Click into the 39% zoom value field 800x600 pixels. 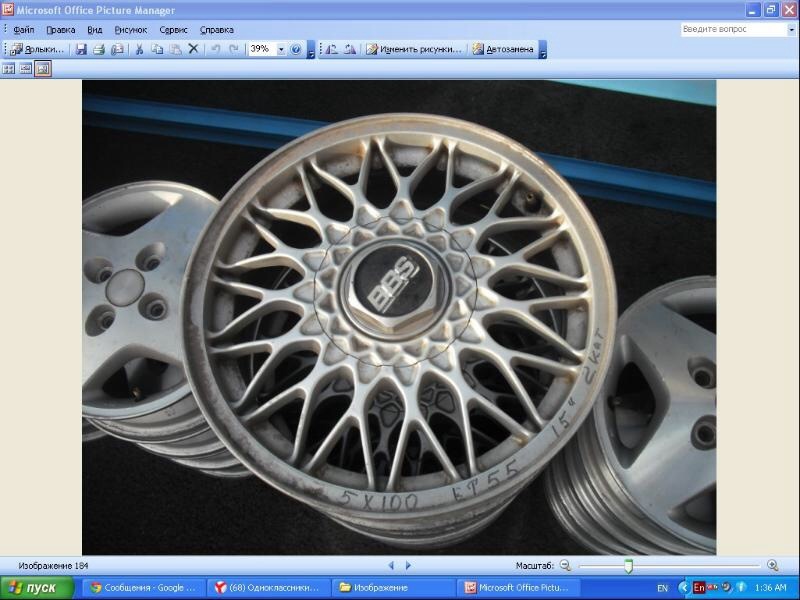262,49
